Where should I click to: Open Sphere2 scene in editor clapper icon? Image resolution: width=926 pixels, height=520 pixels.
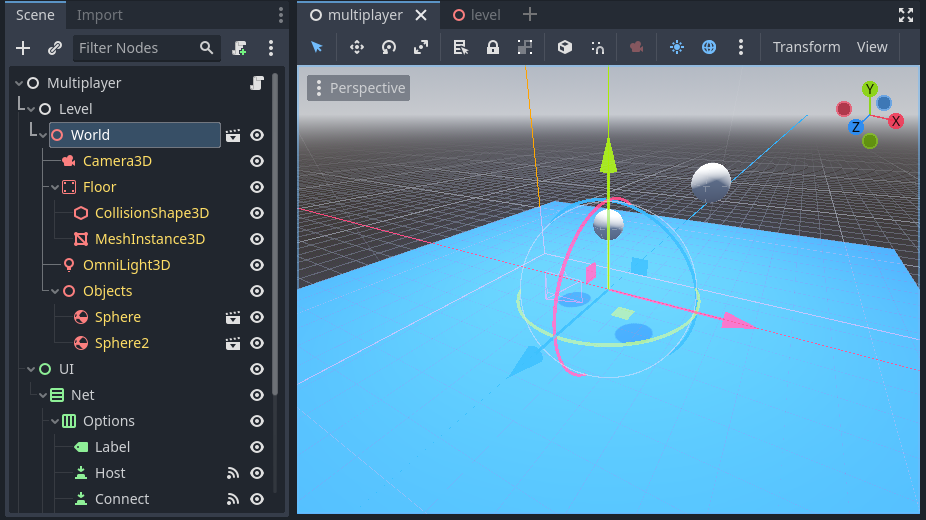pos(233,344)
